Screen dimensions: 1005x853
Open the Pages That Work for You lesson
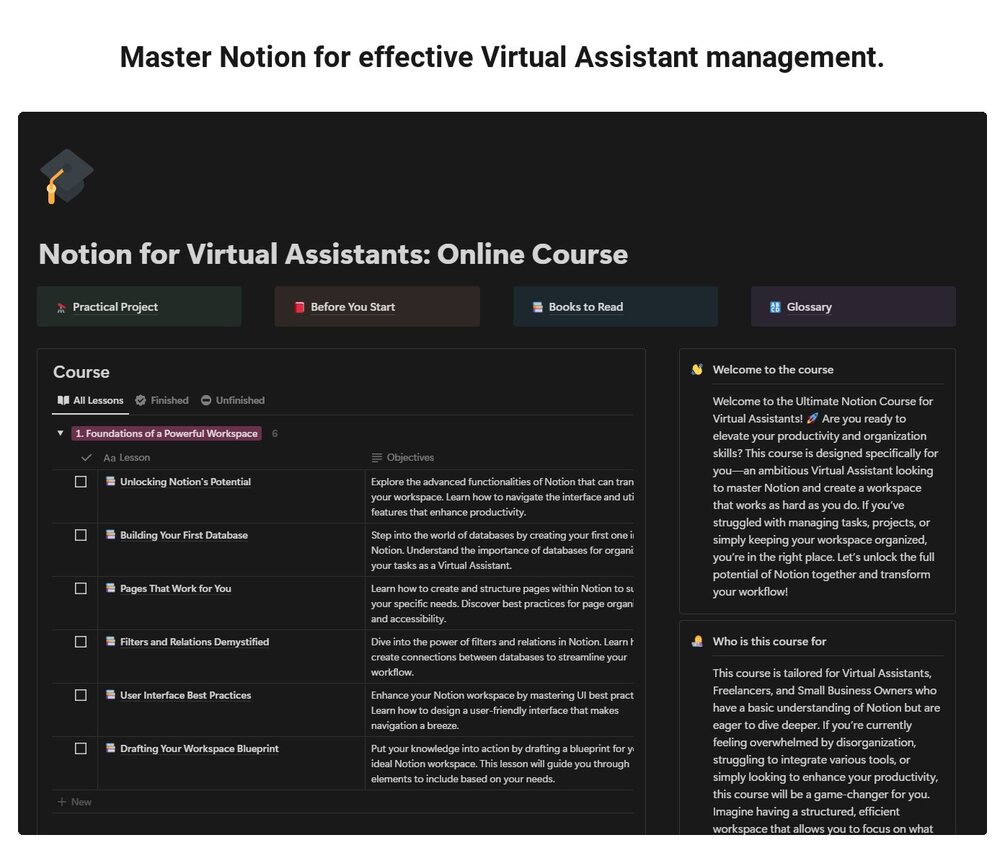[x=176, y=588]
